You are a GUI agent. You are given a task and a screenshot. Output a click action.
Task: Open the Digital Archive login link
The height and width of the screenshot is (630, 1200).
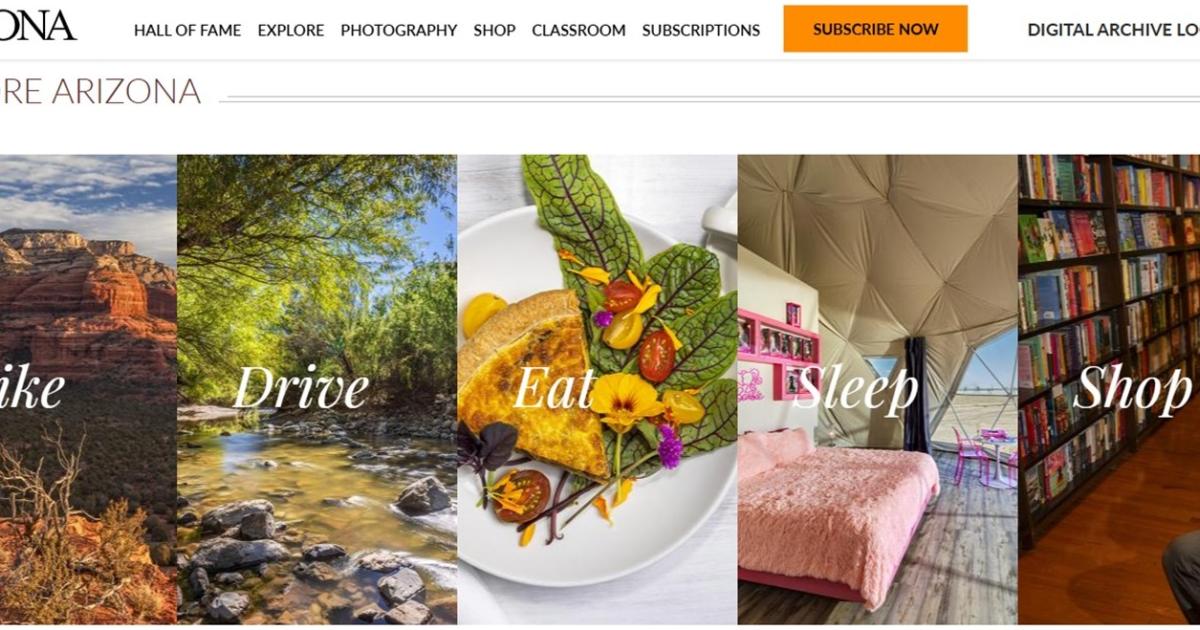(1114, 30)
